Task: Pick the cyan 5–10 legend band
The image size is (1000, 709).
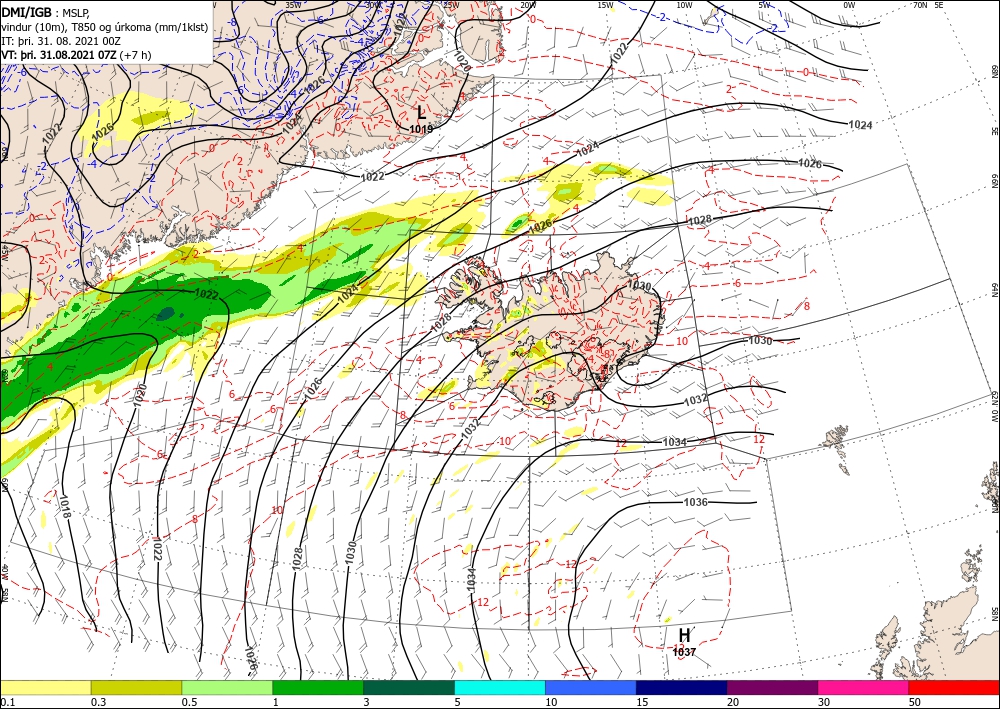Action: [x=500, y=687]
